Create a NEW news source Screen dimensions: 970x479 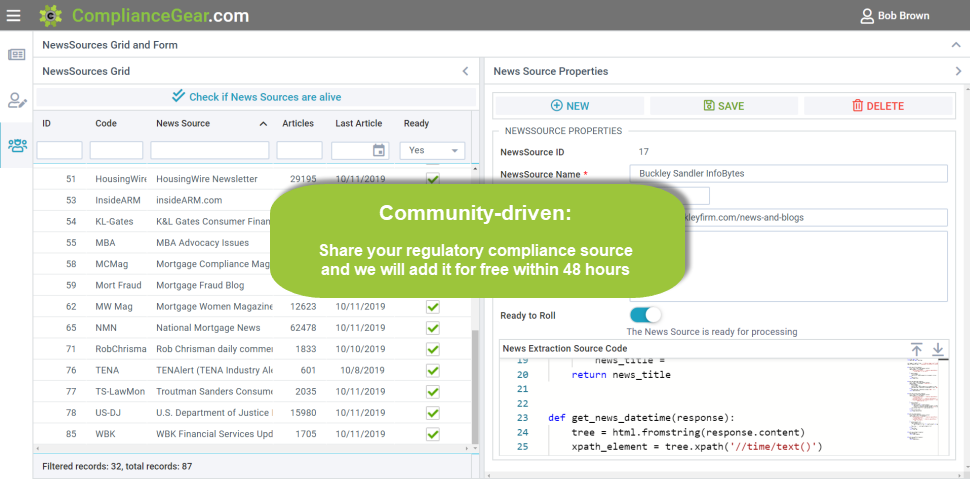point(570,106)
